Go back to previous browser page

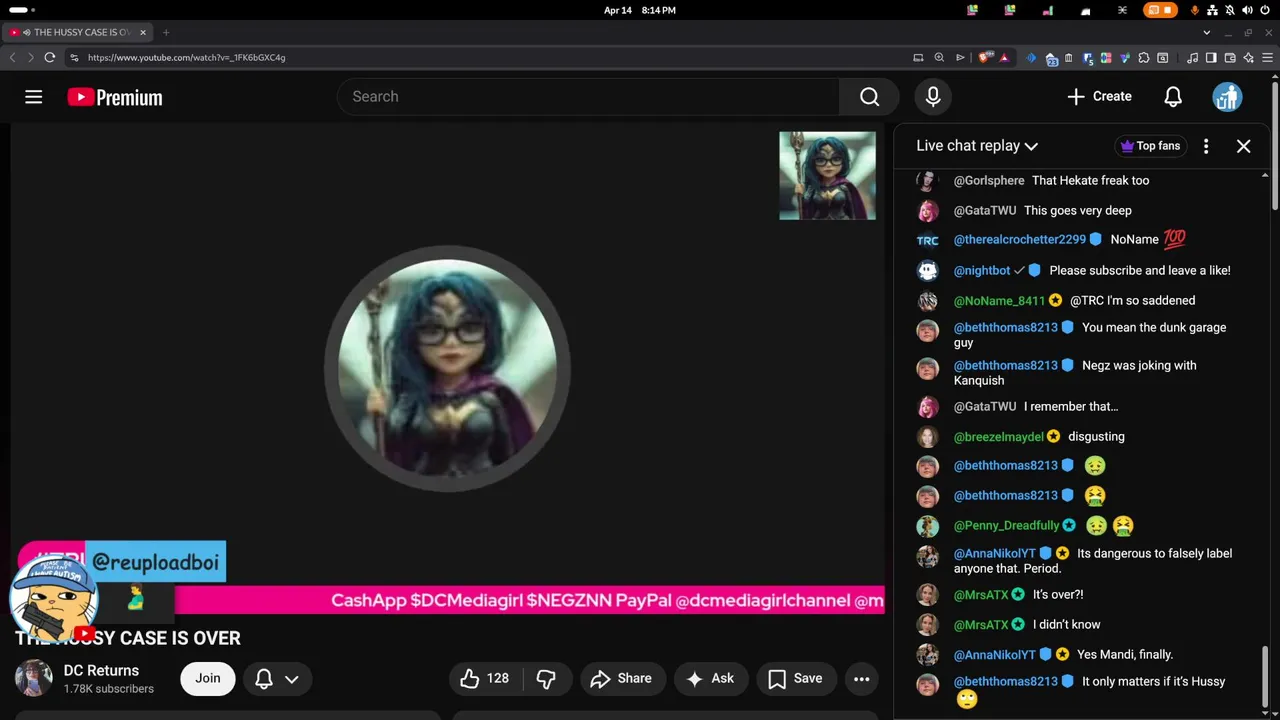click(12, 57)
